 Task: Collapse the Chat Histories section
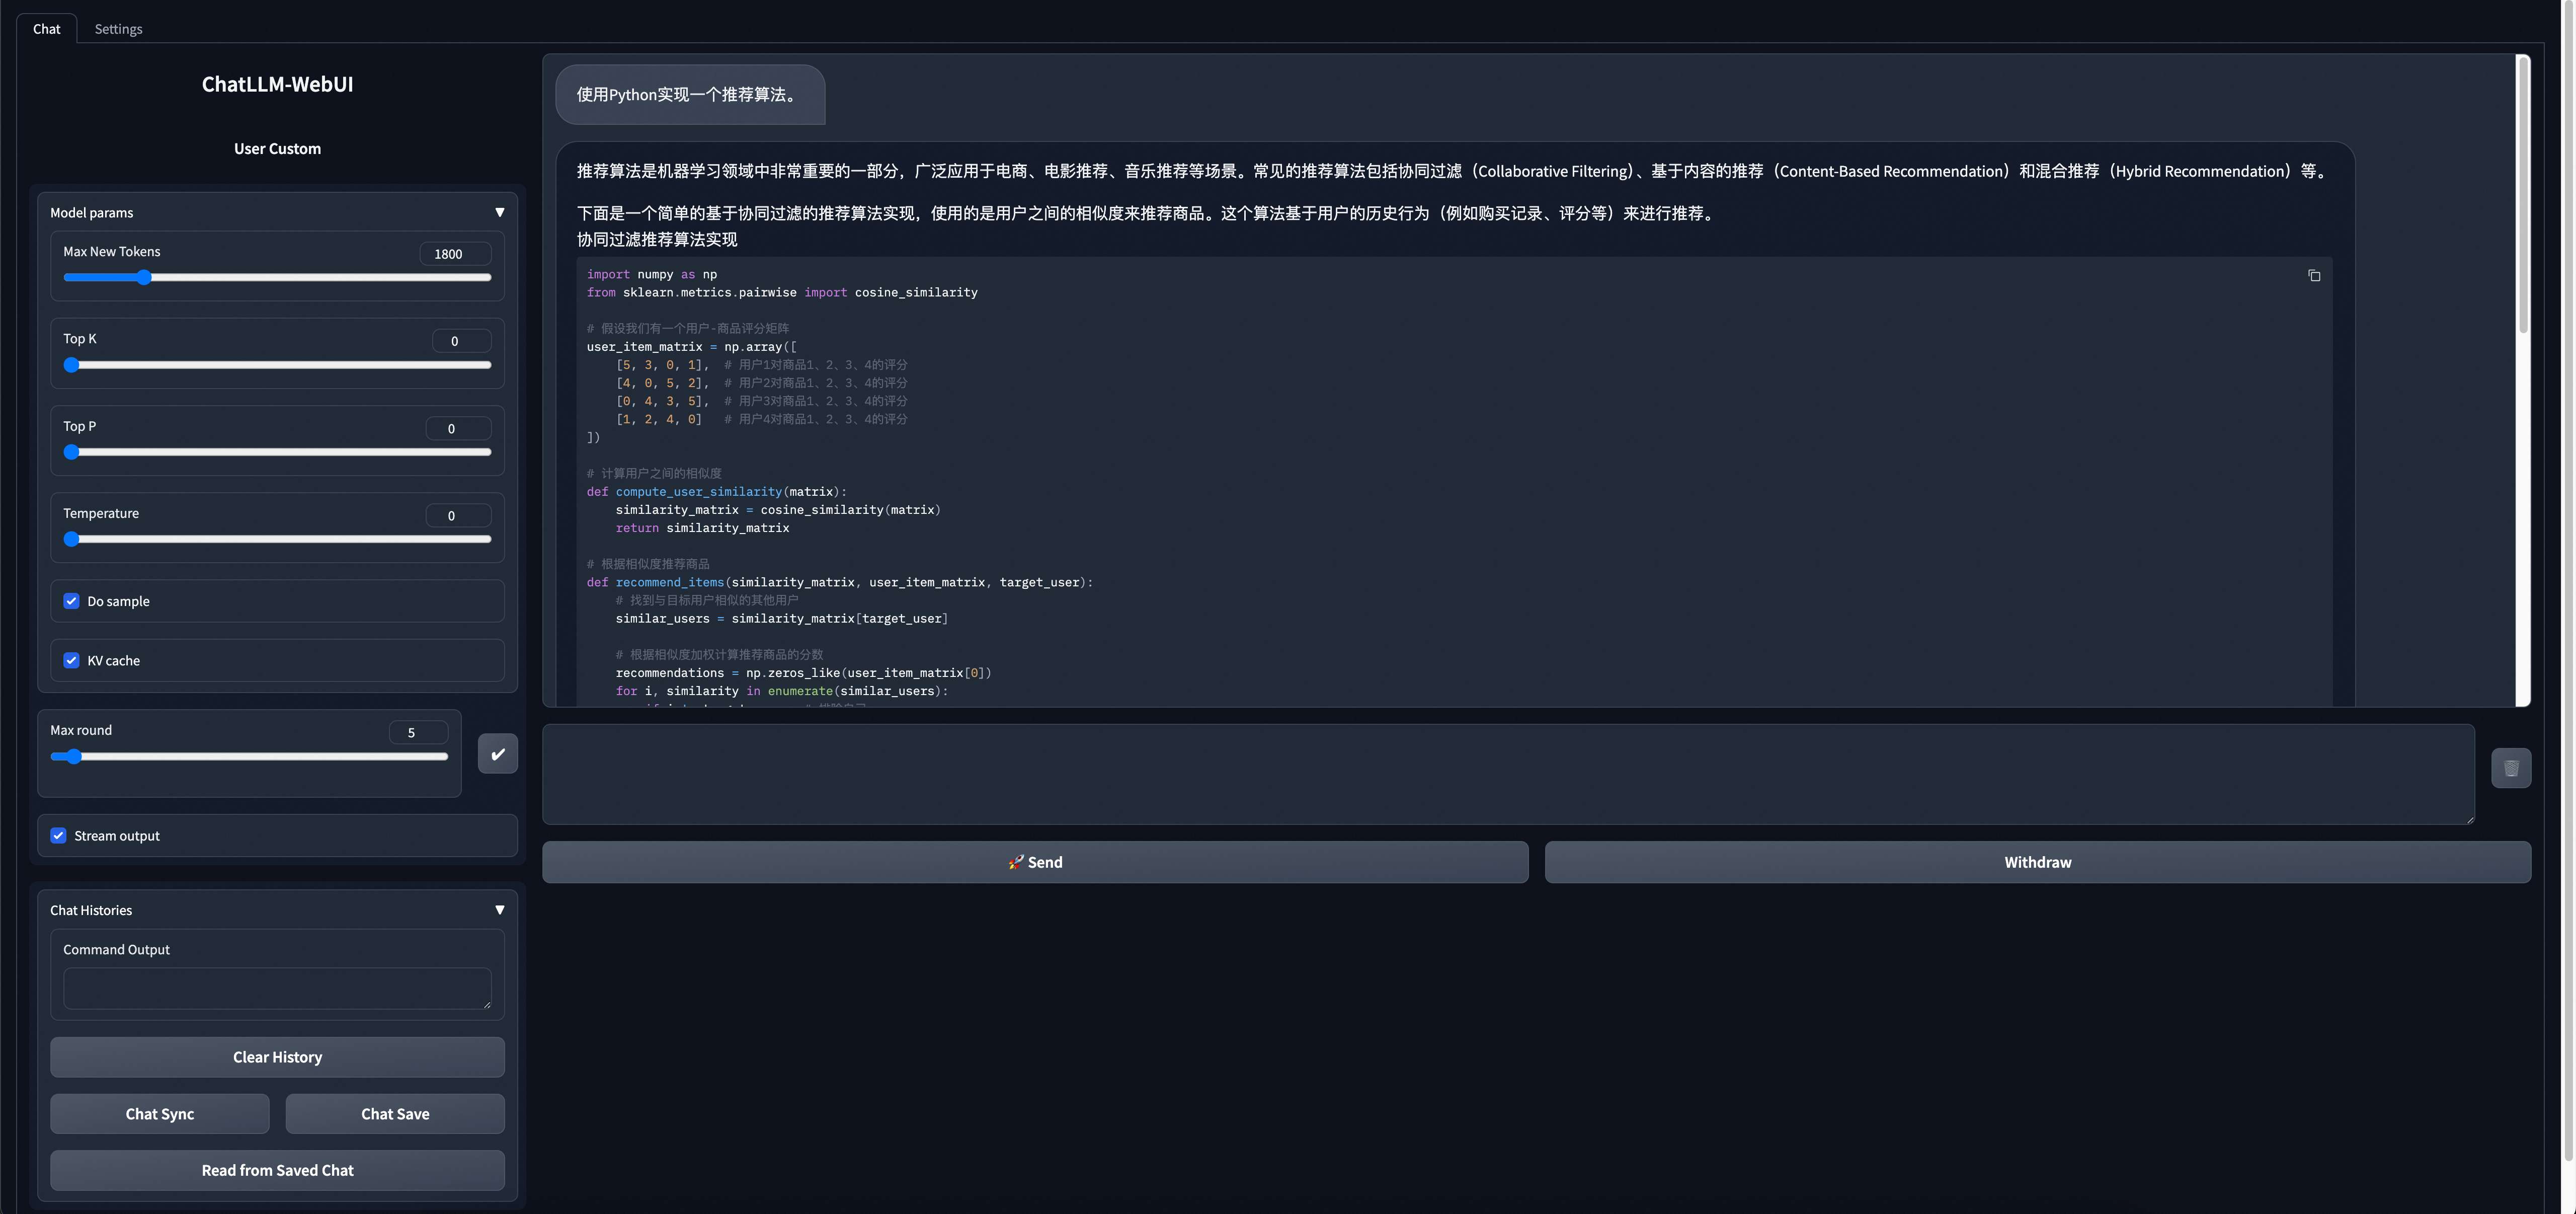tap(499, 910)
